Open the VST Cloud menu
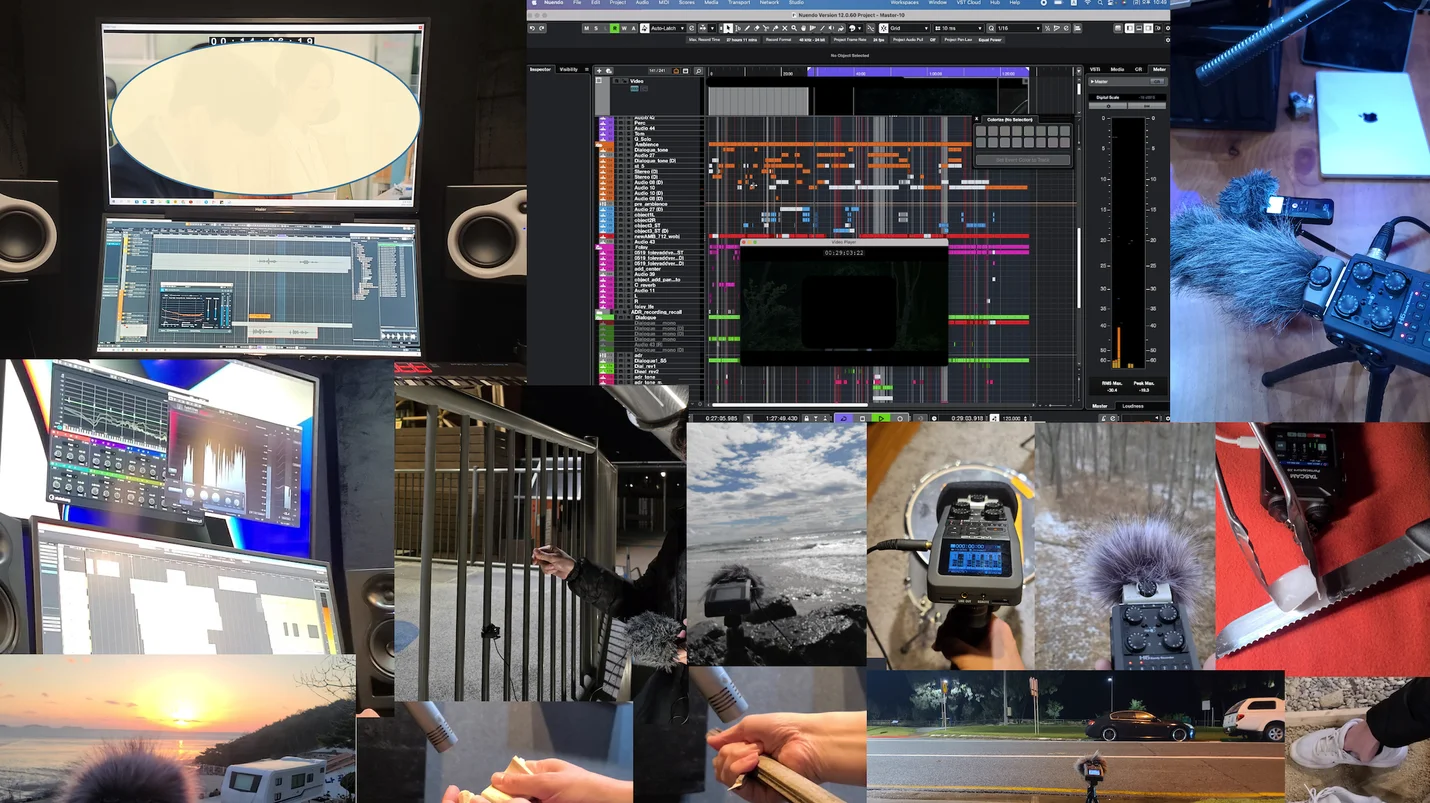The image size is (1430, 803). tap(969, 3)
